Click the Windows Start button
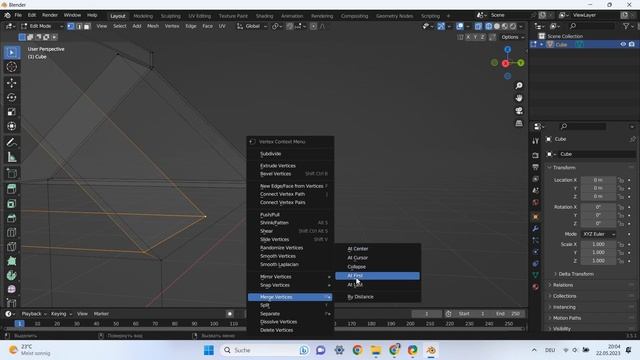 click(x=209, y=350)
